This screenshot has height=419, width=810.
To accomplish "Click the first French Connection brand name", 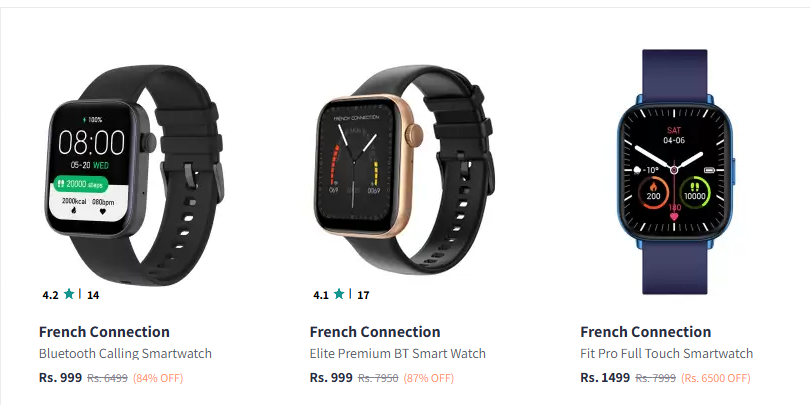I will pos(104,332).
